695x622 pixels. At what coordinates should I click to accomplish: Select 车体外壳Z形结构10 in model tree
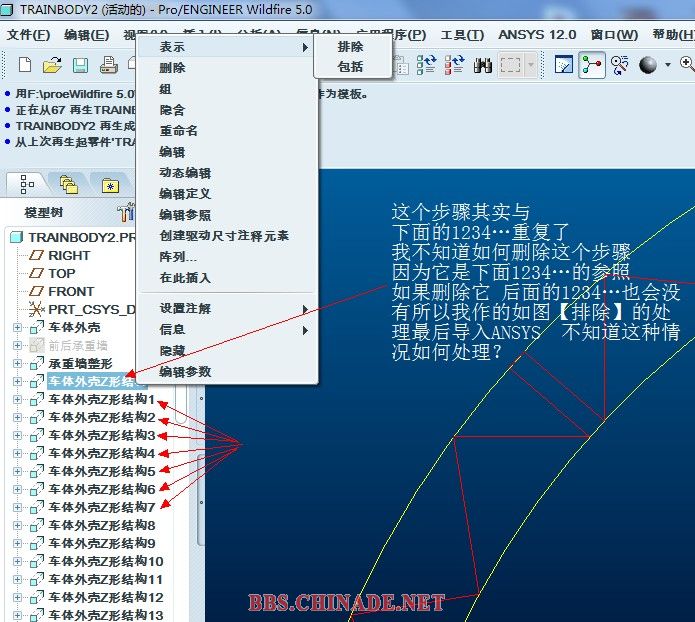pyautogui.click(x=106, y=561)
